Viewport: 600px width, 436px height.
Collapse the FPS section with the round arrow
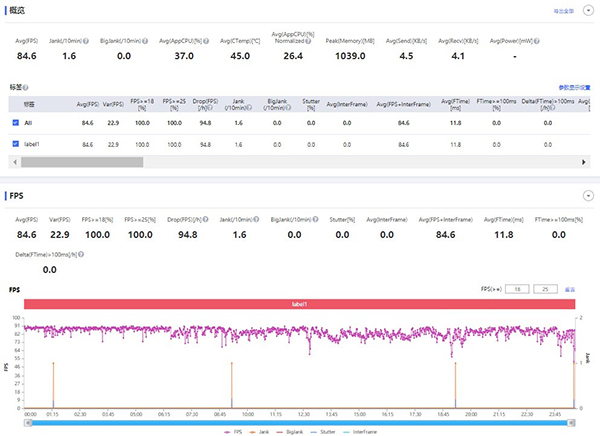click(589, 196)
